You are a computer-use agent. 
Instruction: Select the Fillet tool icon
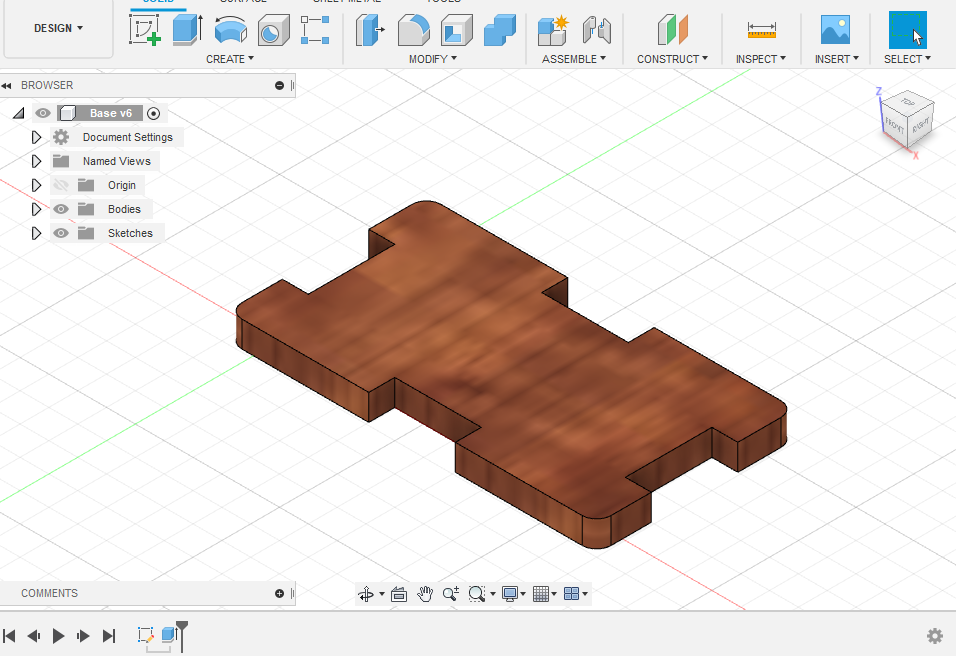click(x=413, y=30)
